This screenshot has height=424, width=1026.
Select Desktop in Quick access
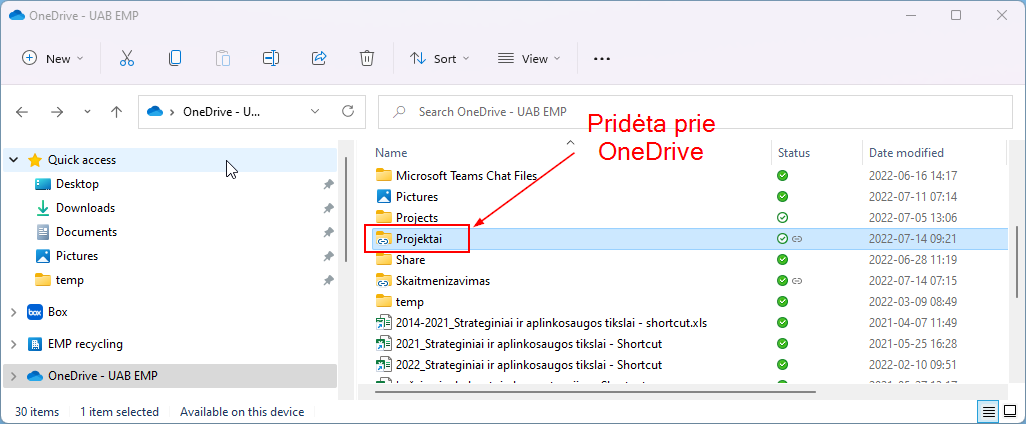click(x=77, y=184)
